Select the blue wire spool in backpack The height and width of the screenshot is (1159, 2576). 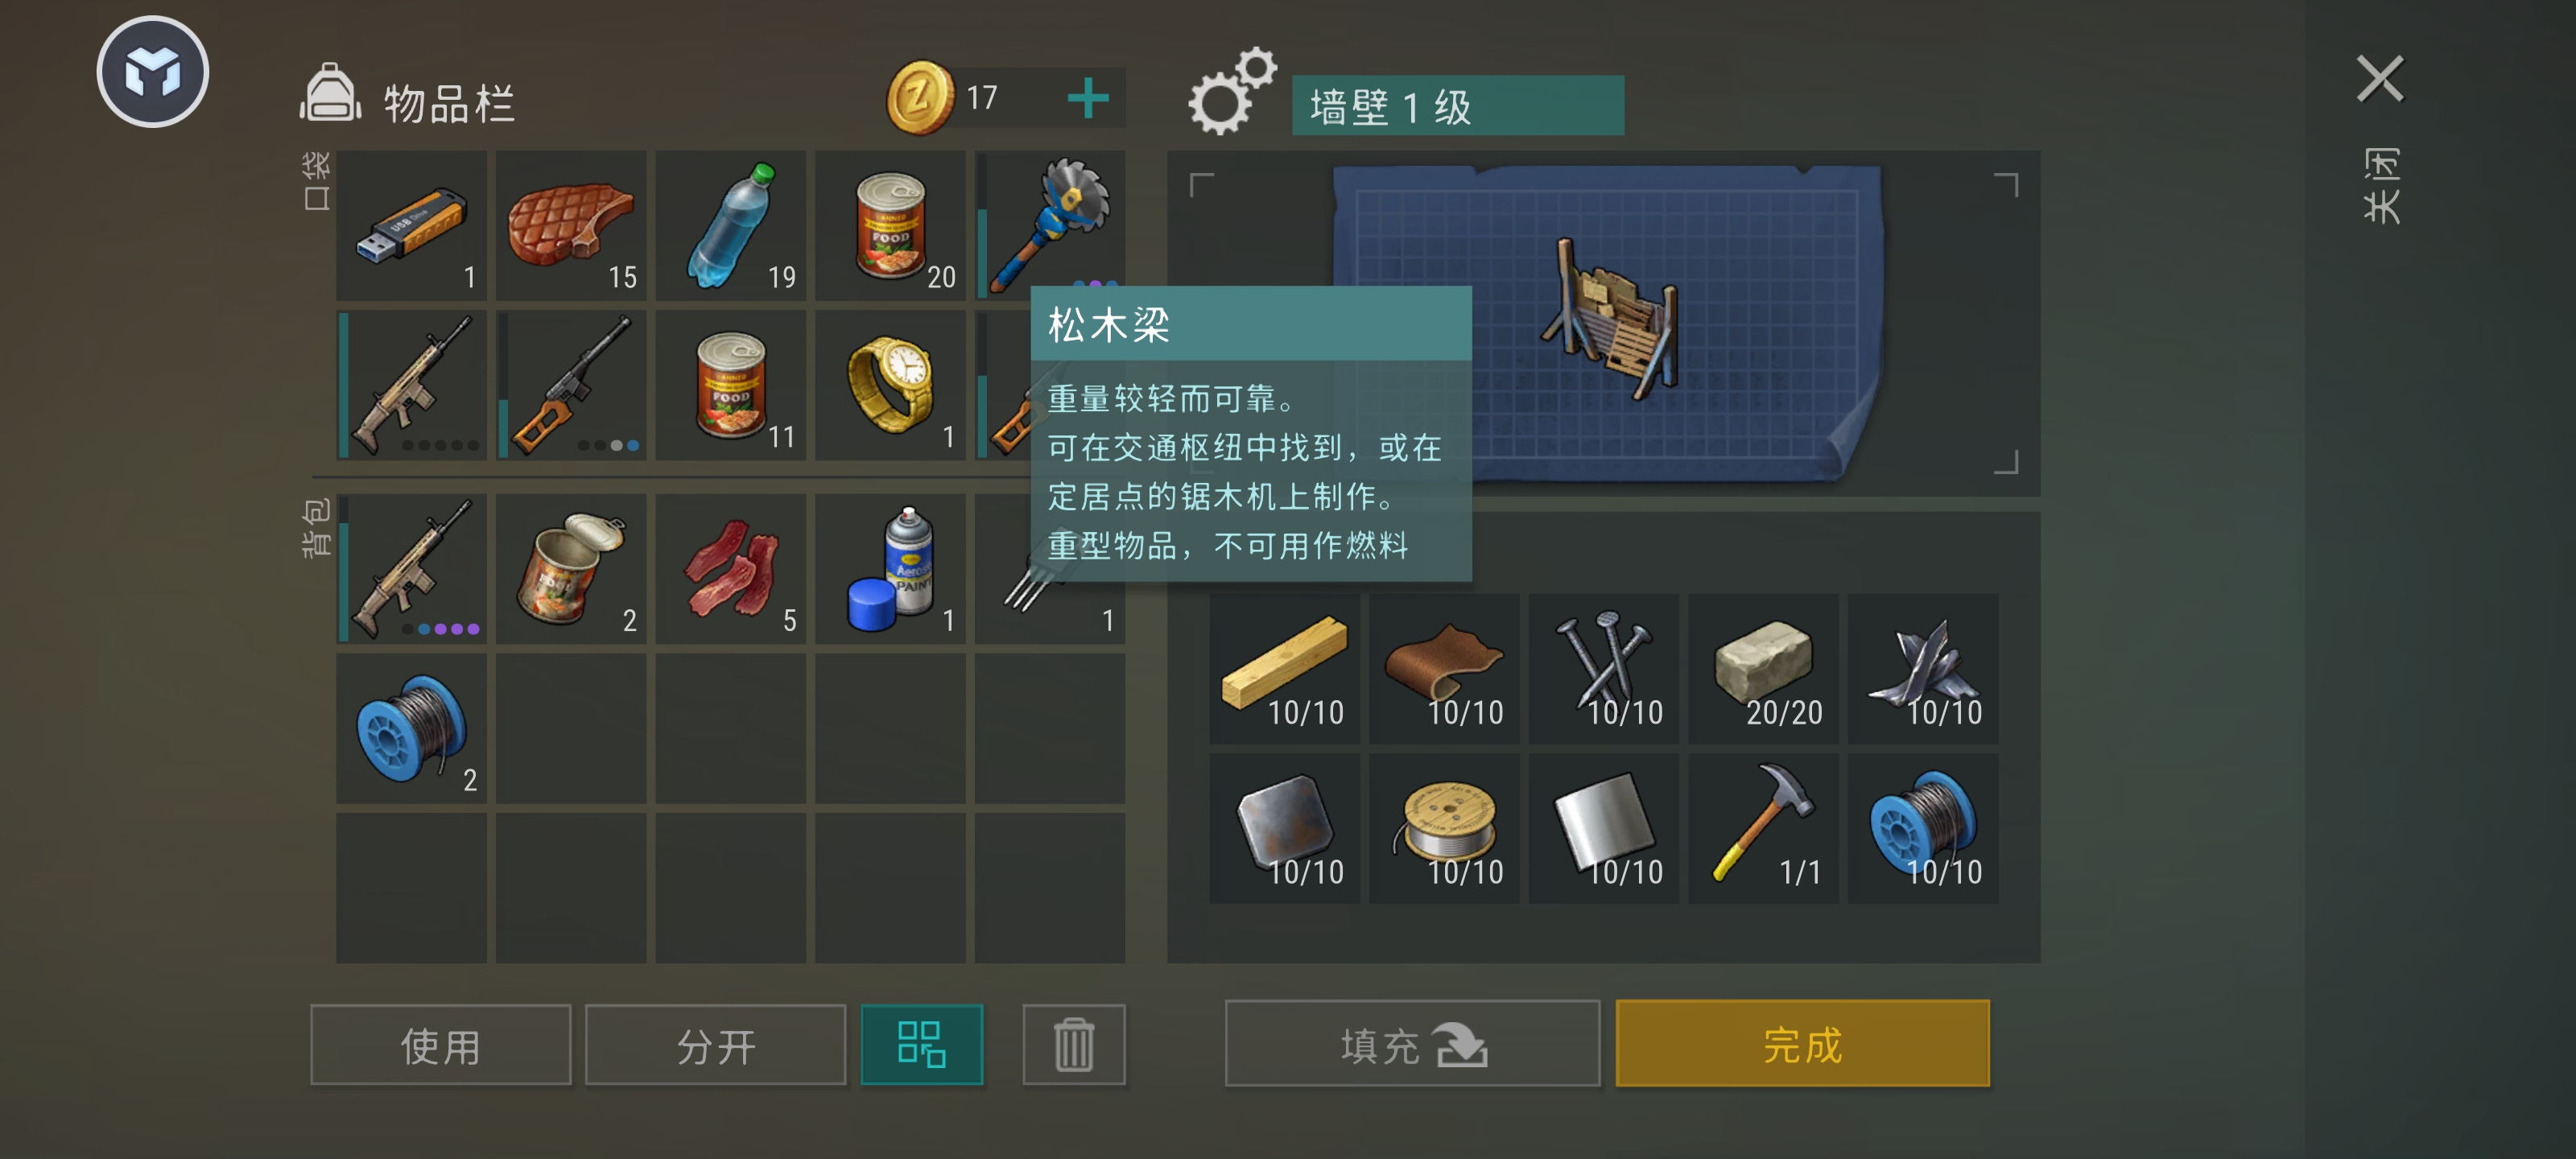click(411, 729)
